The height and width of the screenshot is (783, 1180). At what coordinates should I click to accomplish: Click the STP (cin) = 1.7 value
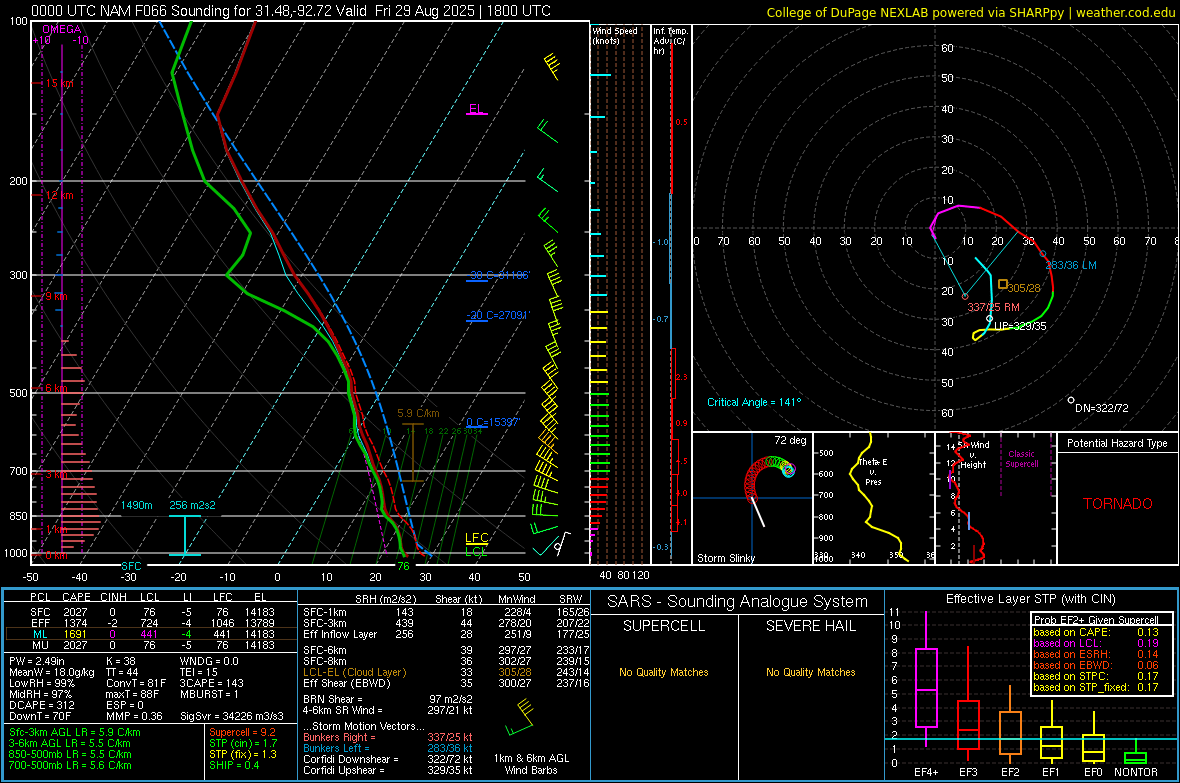[243, 743]
